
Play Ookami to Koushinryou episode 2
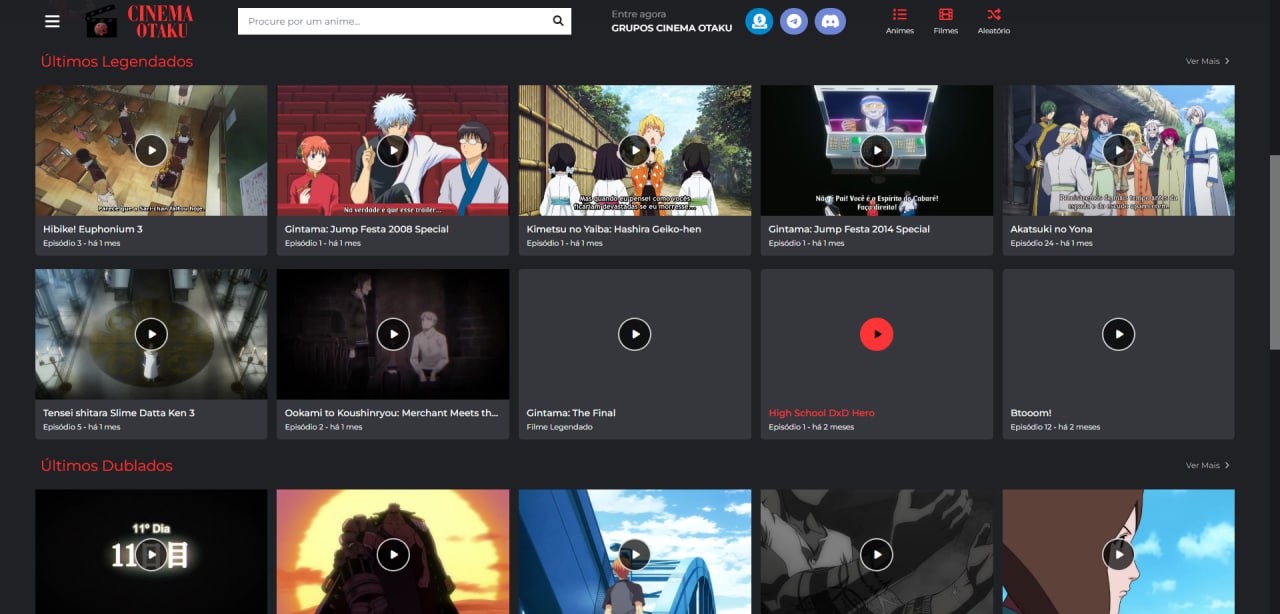(x=393, y=334)
